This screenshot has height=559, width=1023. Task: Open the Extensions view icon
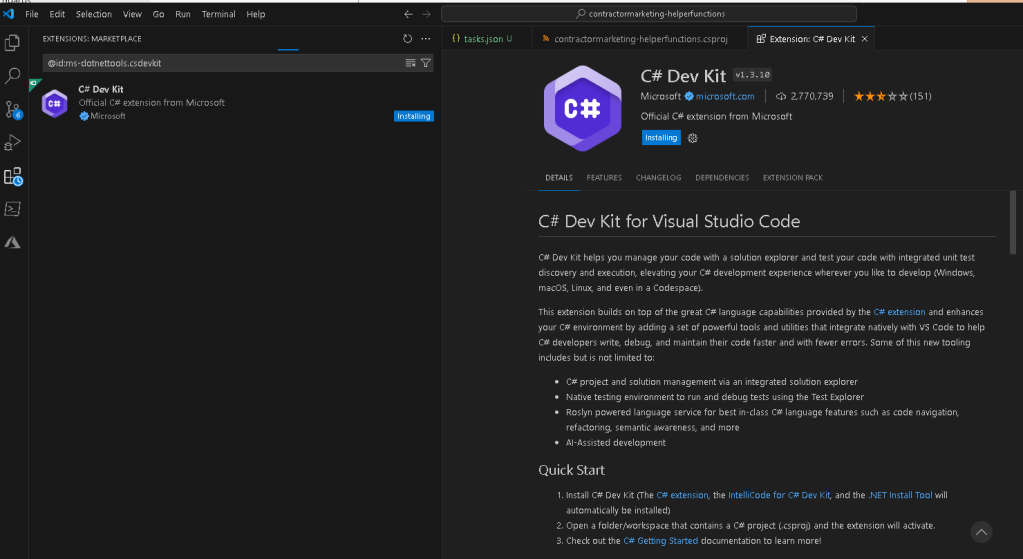pos(12,176)
